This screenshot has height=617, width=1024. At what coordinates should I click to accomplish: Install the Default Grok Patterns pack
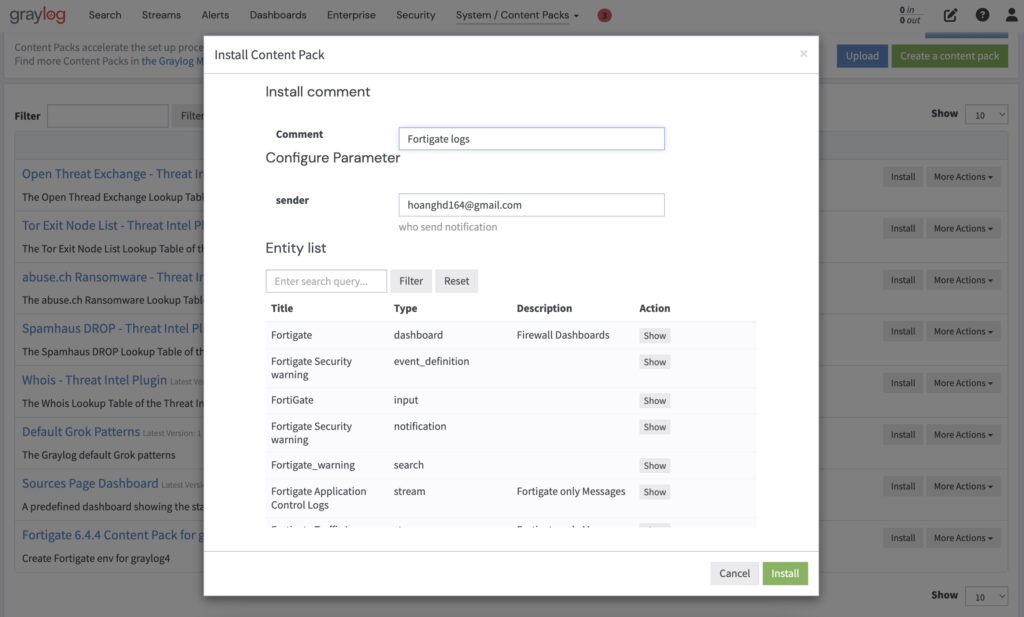(903, 435)
